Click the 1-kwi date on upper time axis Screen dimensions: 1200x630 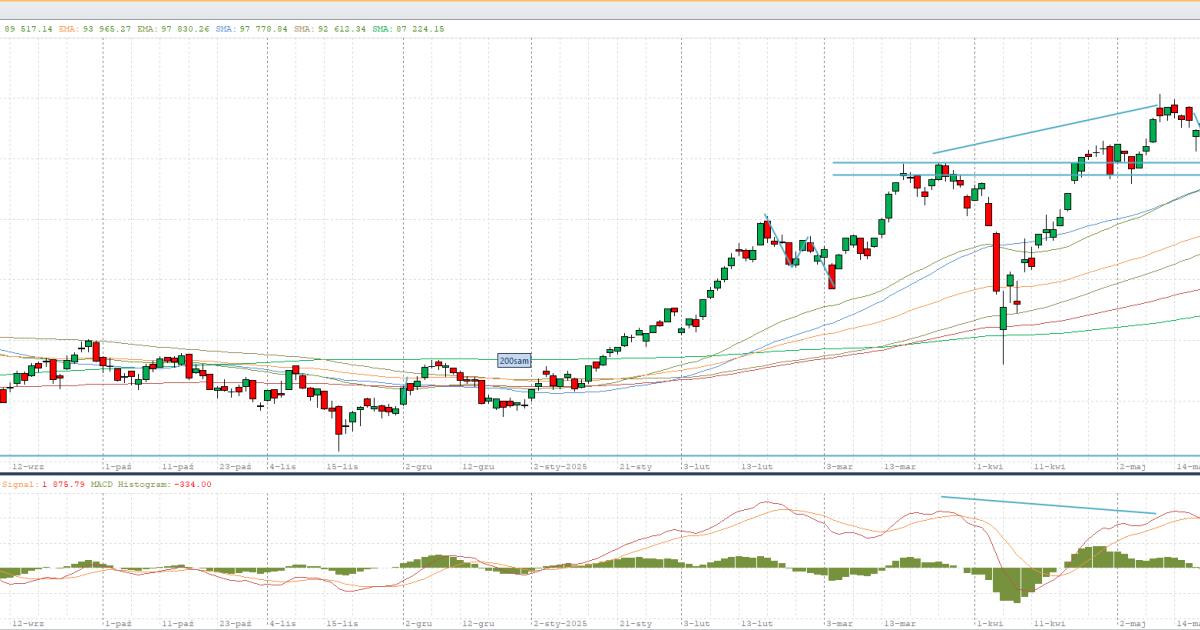click(x=988, y=466)
